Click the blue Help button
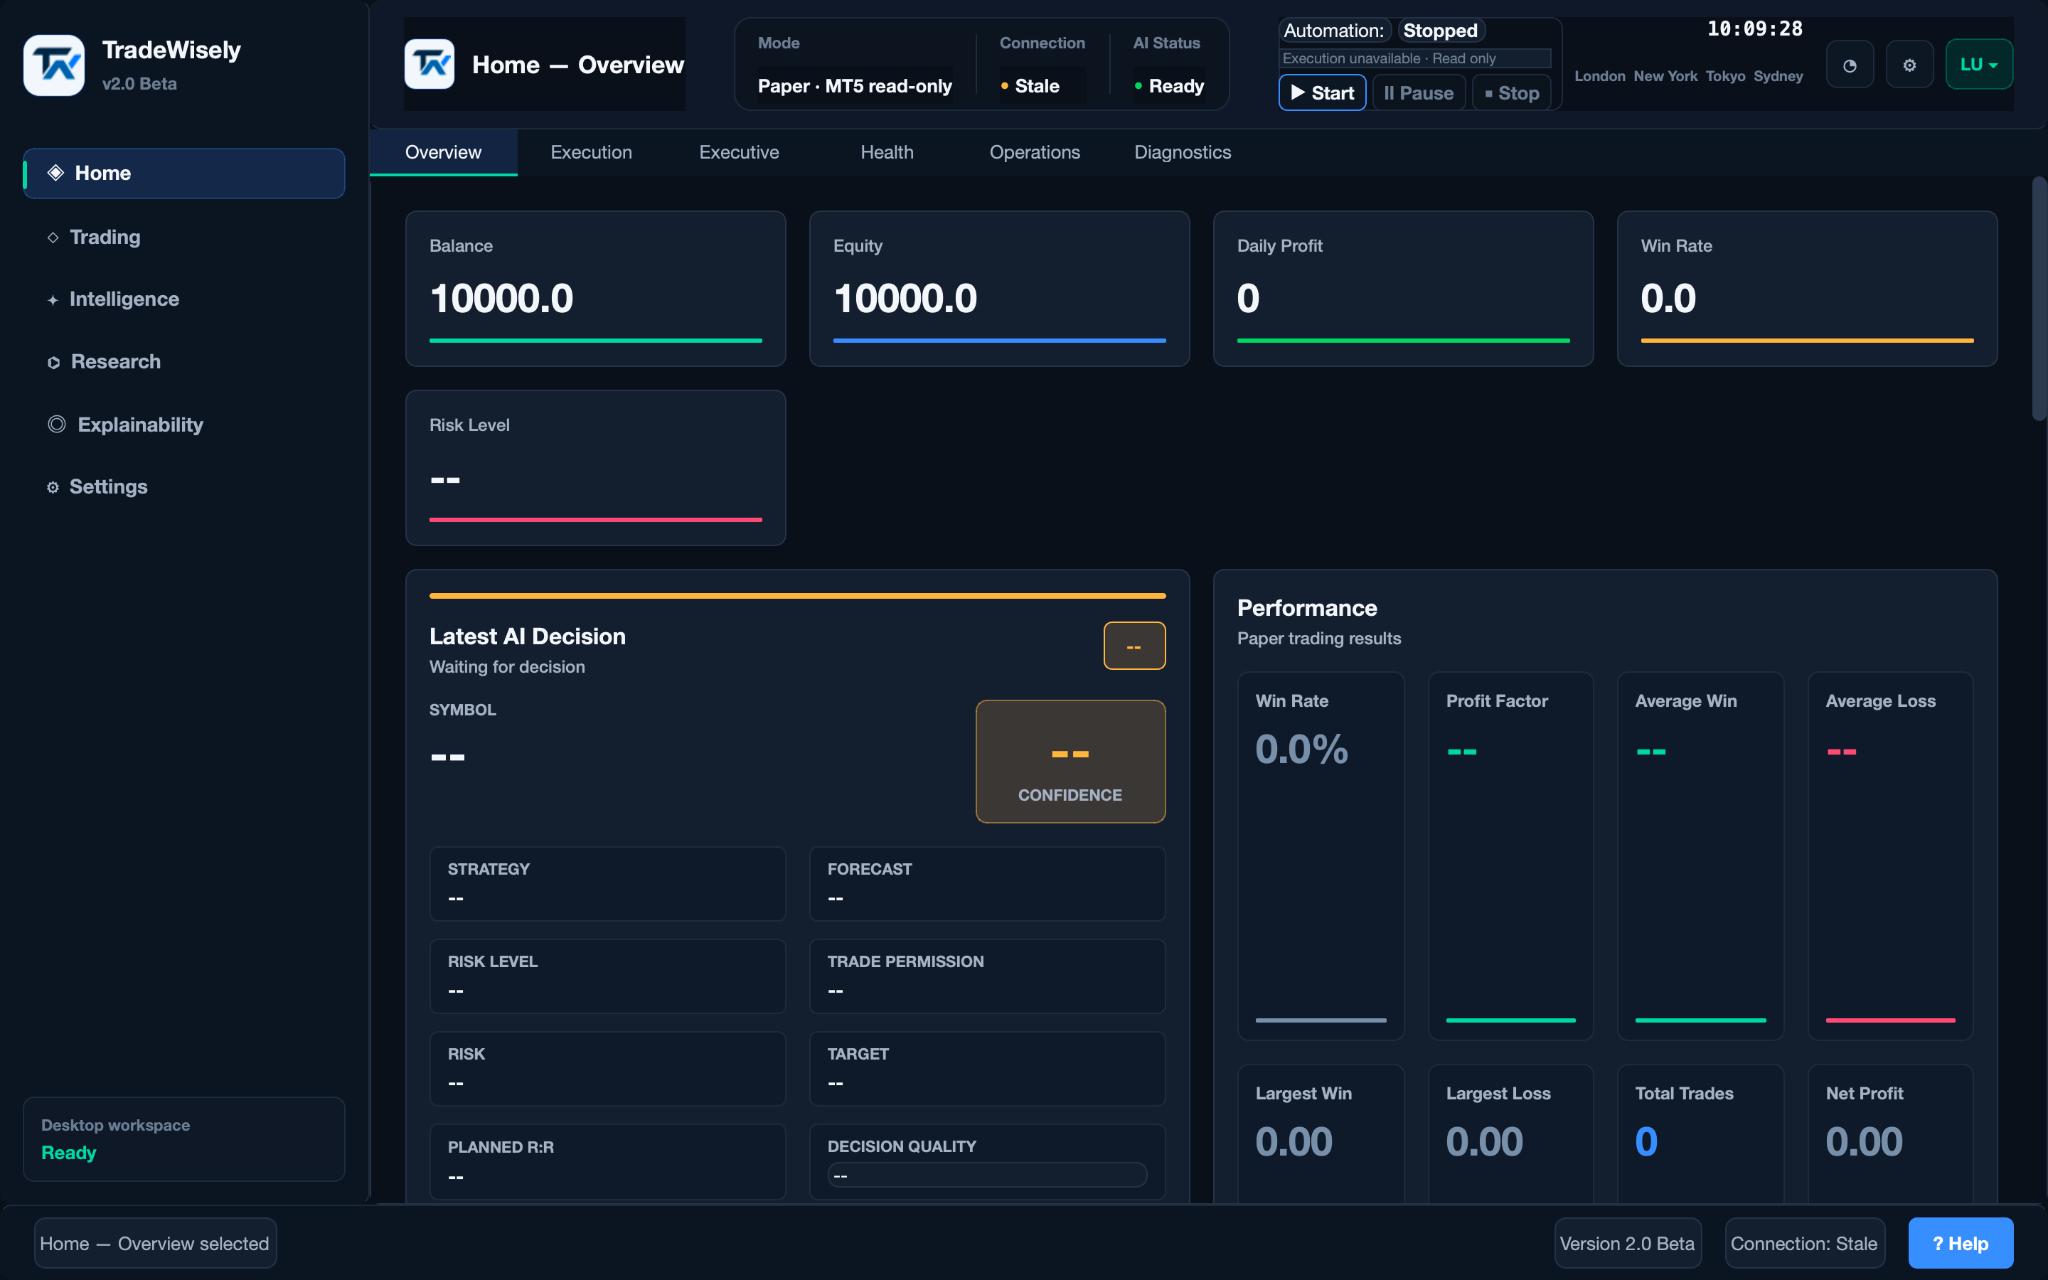 pos(1961,1243)
